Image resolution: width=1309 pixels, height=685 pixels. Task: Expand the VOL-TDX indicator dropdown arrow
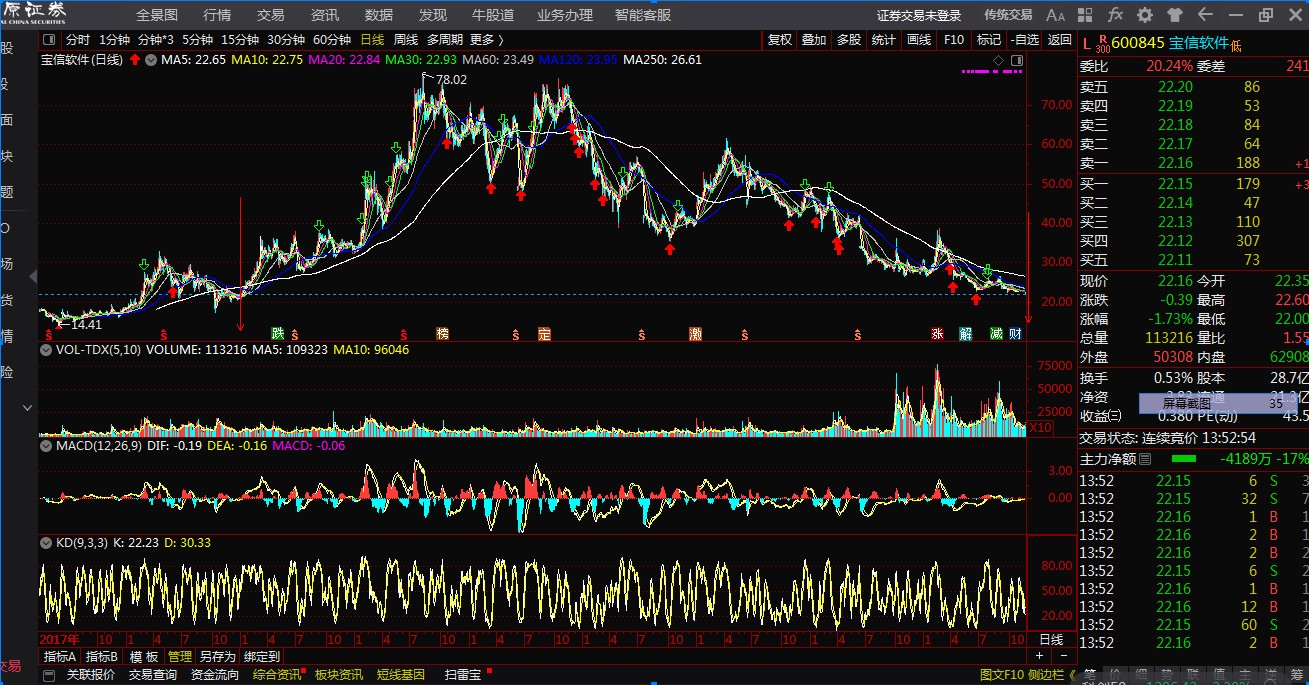point(46,350)
